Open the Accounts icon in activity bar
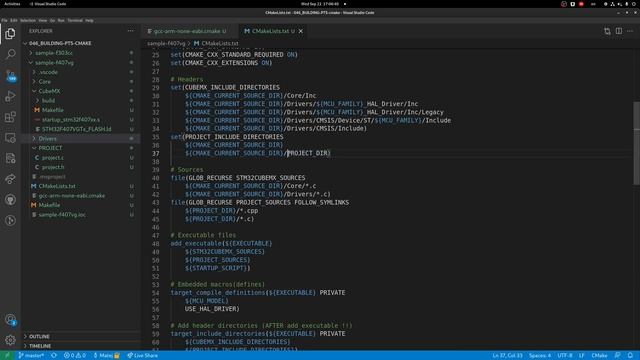 (x=10, y=320)
